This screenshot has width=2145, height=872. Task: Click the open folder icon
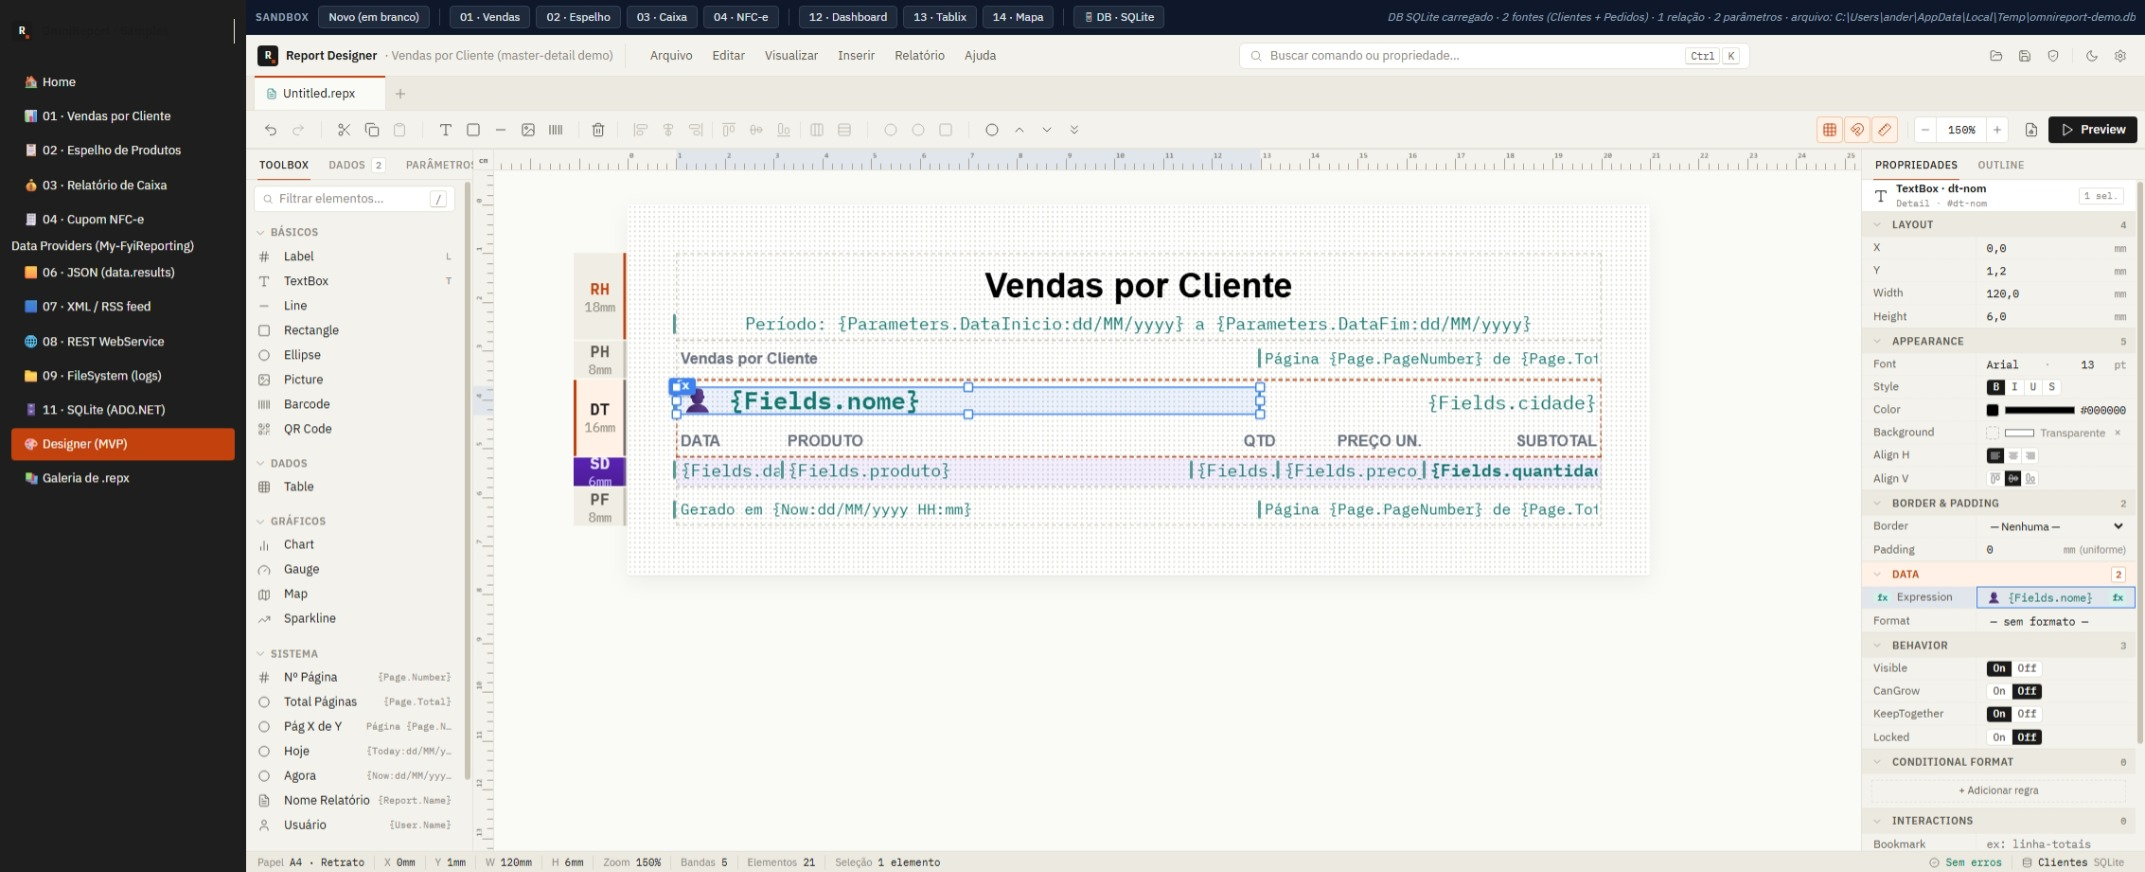click(1996, 56)
